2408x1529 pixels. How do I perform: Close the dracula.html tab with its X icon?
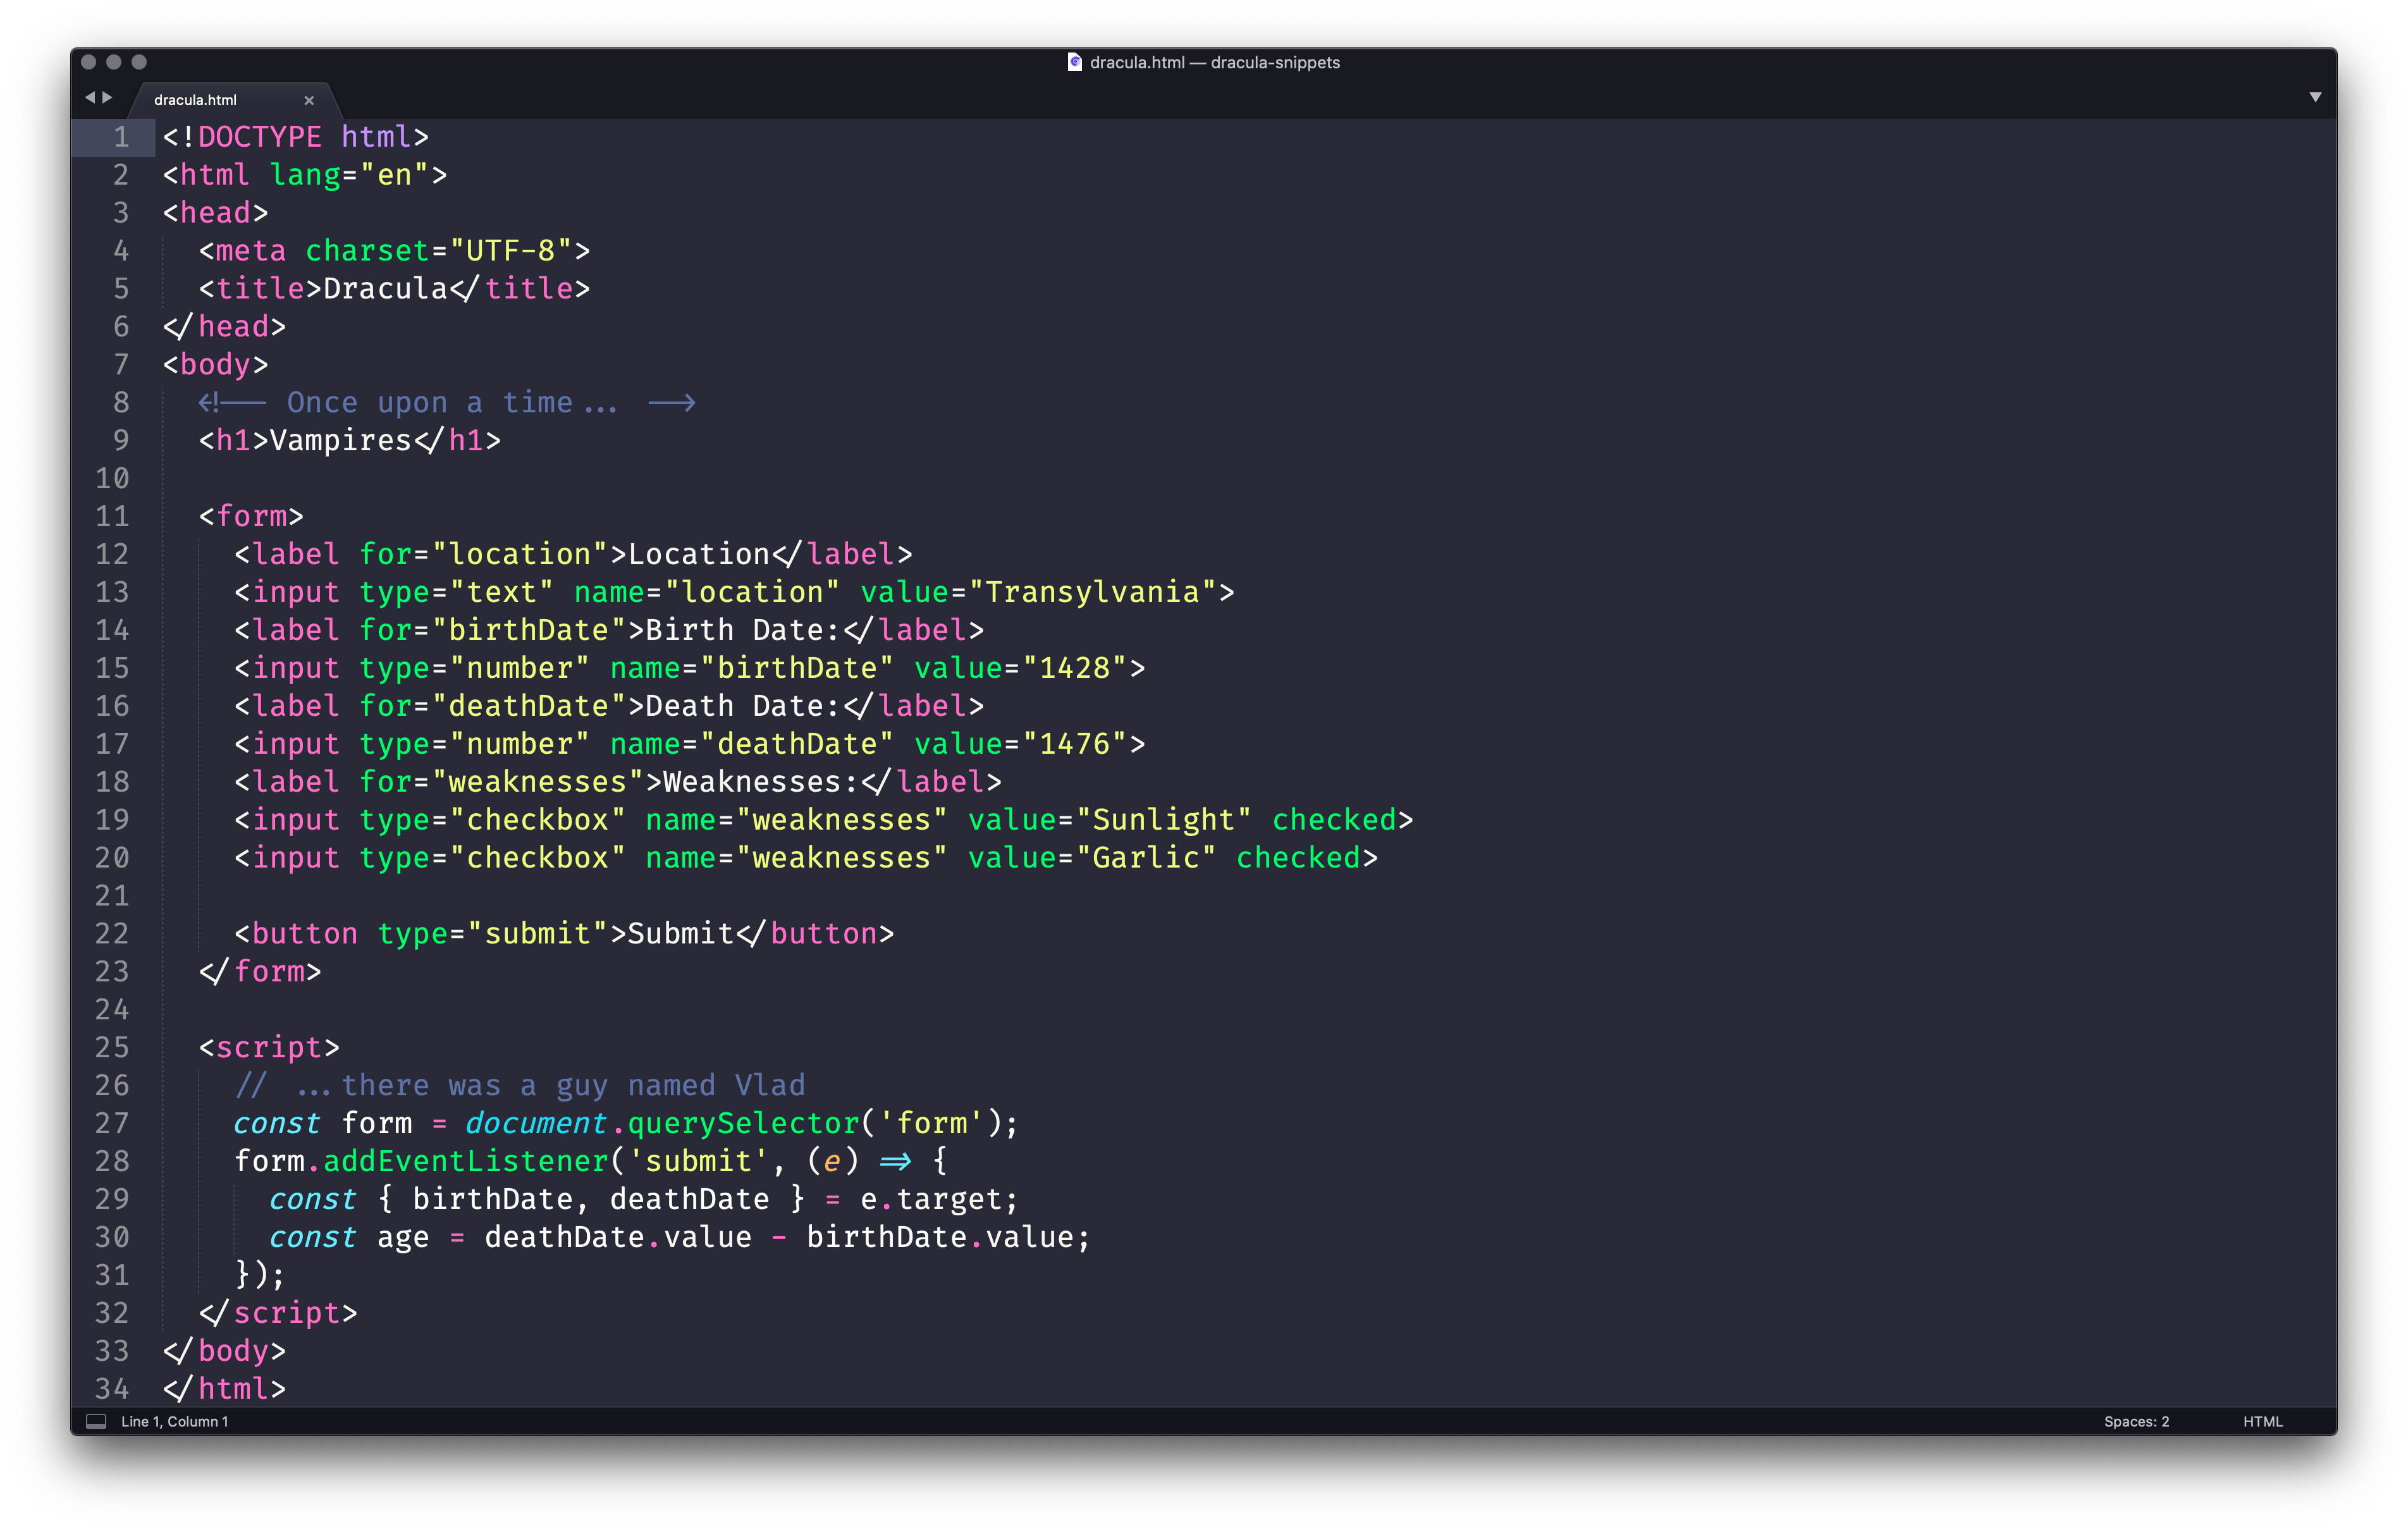point(309,100)
